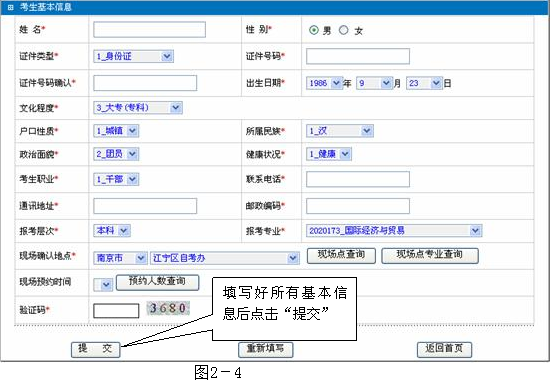The image size is (550, 382).
Task: Click the 证件号码 input field
Action: [358, 56]
